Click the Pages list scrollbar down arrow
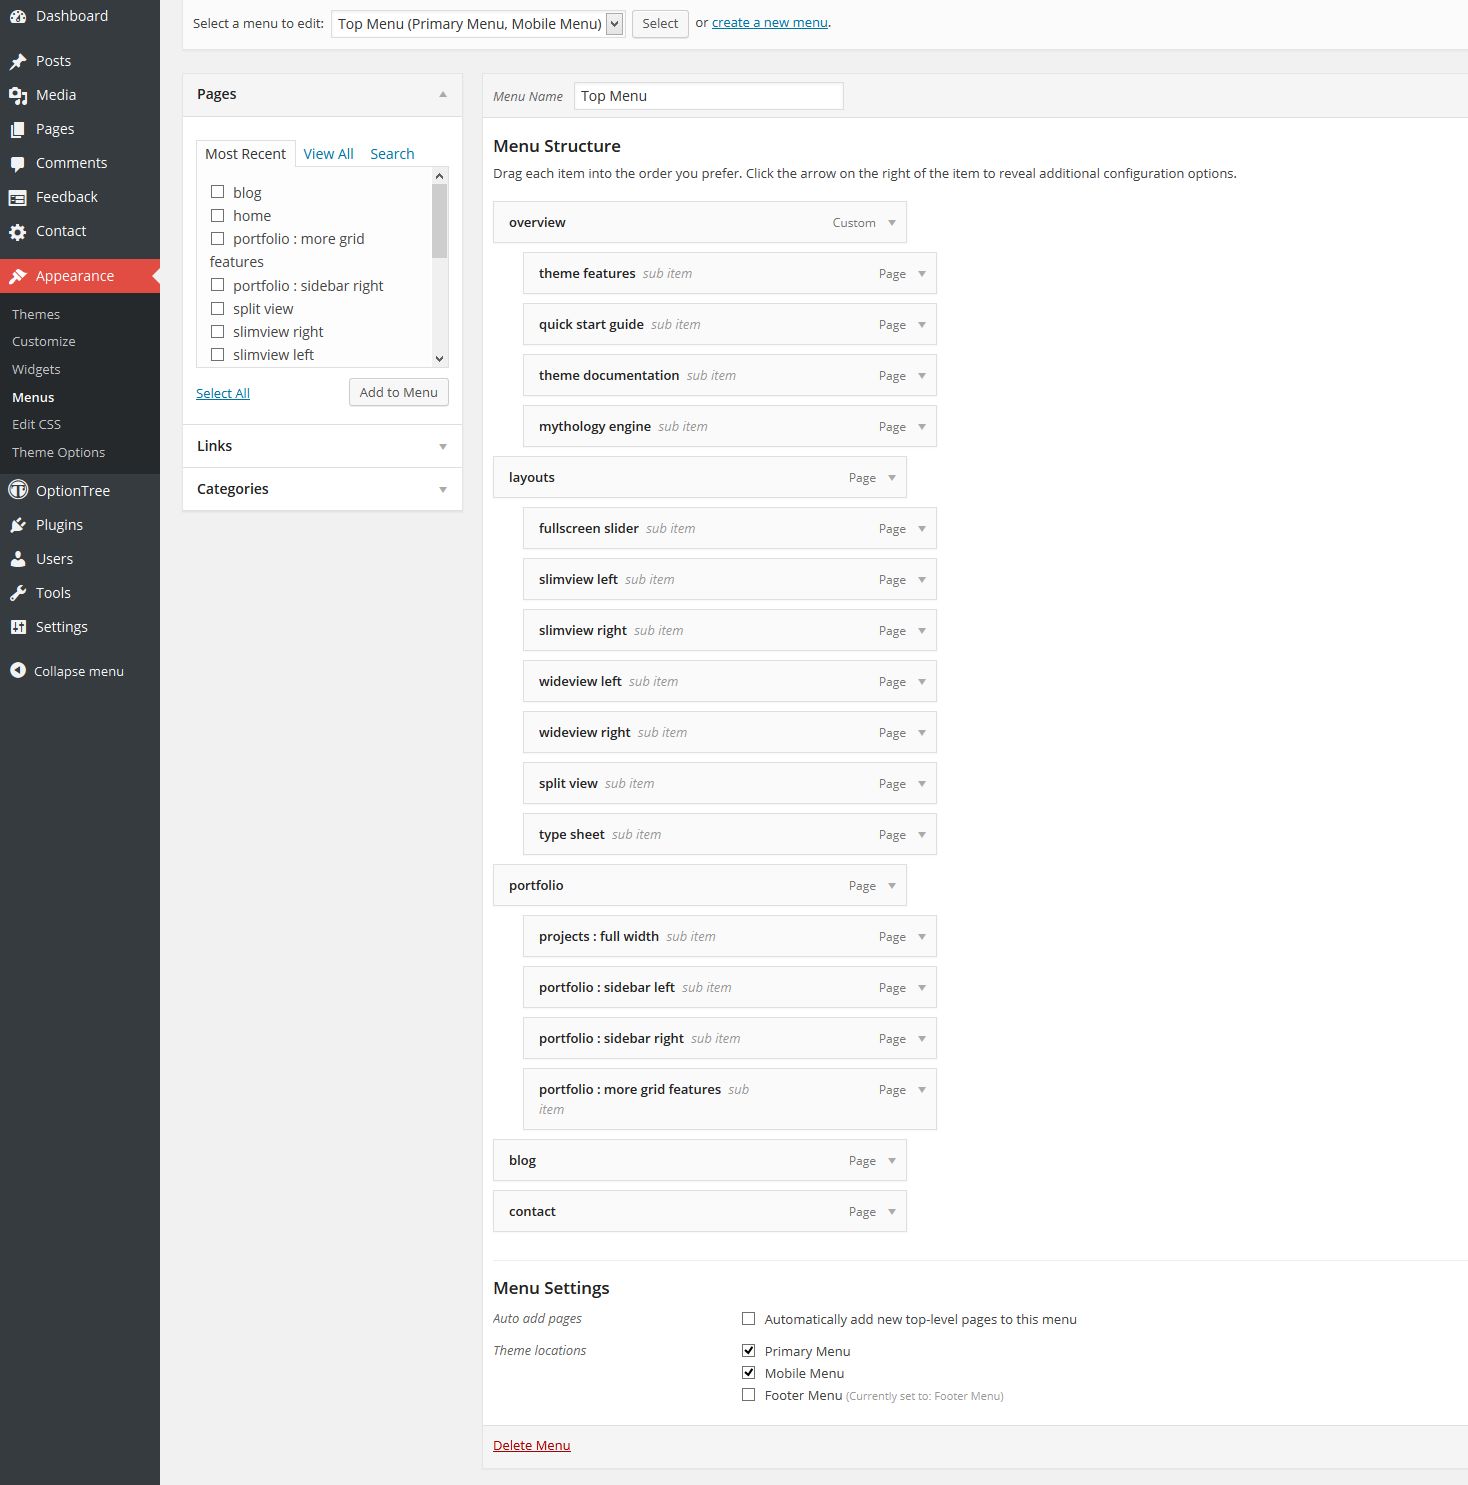Viewport: 1468px width, 1485px height. tap(439, 358)
